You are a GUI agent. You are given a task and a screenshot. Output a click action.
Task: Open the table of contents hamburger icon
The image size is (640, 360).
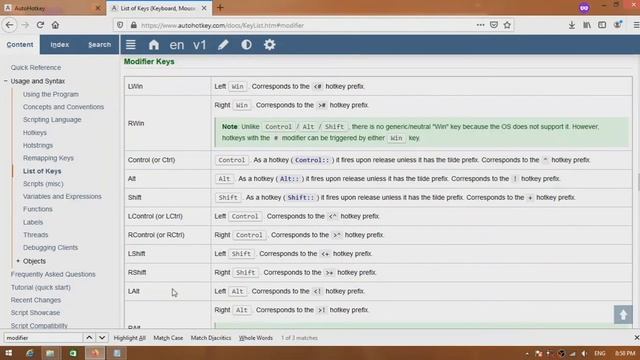coord(131,44)
